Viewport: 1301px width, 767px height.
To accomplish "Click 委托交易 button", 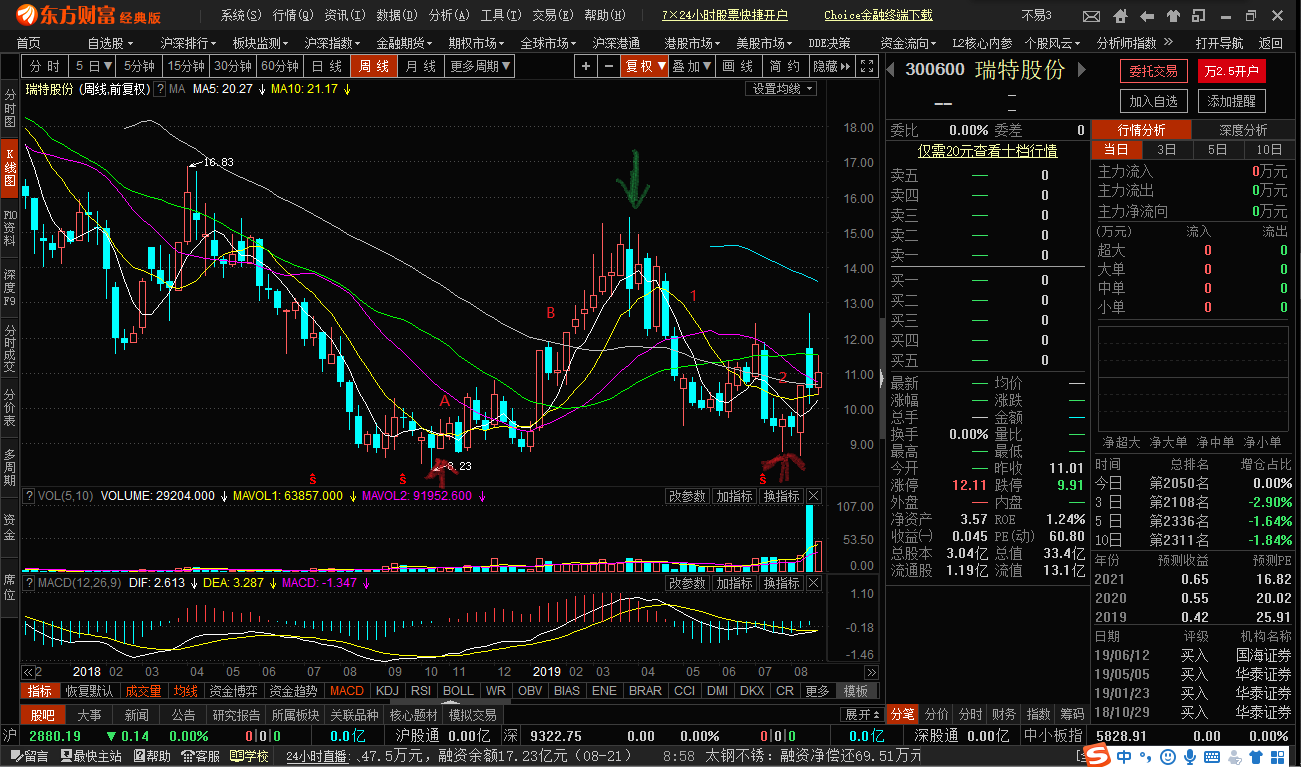I will pyautogui.click(x=1153, y=71).
